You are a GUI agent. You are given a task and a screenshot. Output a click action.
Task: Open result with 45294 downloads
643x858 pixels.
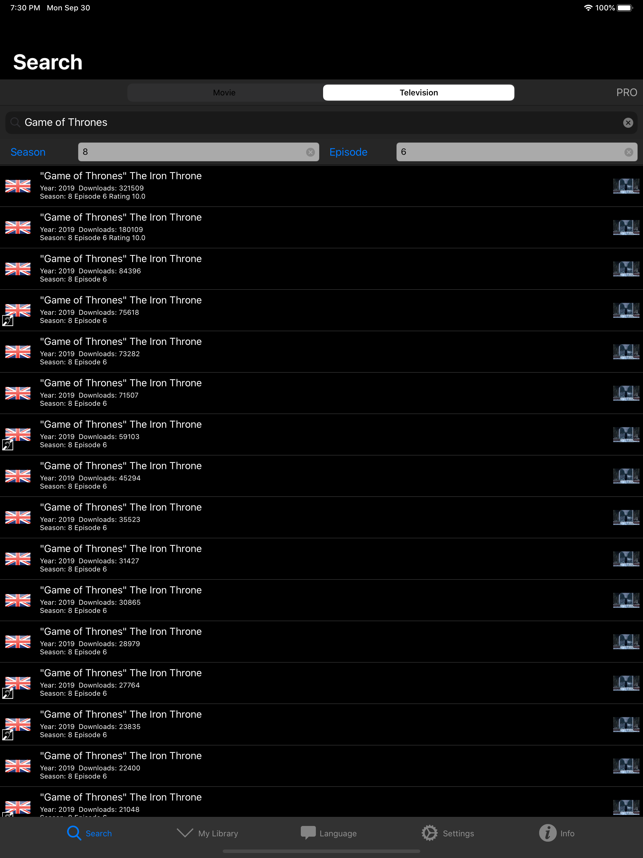[x=321, y=476]
